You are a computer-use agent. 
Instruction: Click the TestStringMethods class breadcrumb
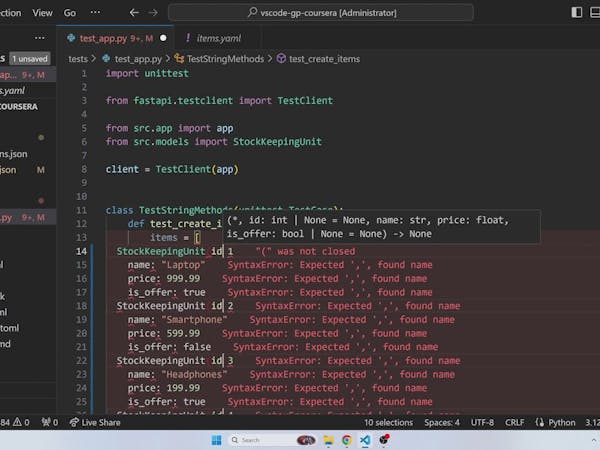(225, 59)
